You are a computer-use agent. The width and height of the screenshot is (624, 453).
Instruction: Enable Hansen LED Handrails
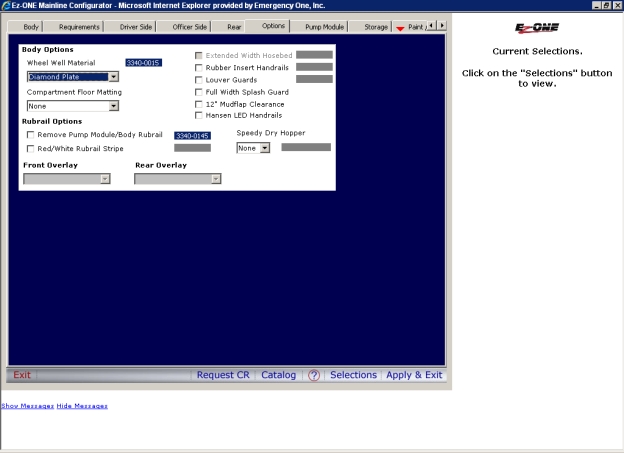199,115
